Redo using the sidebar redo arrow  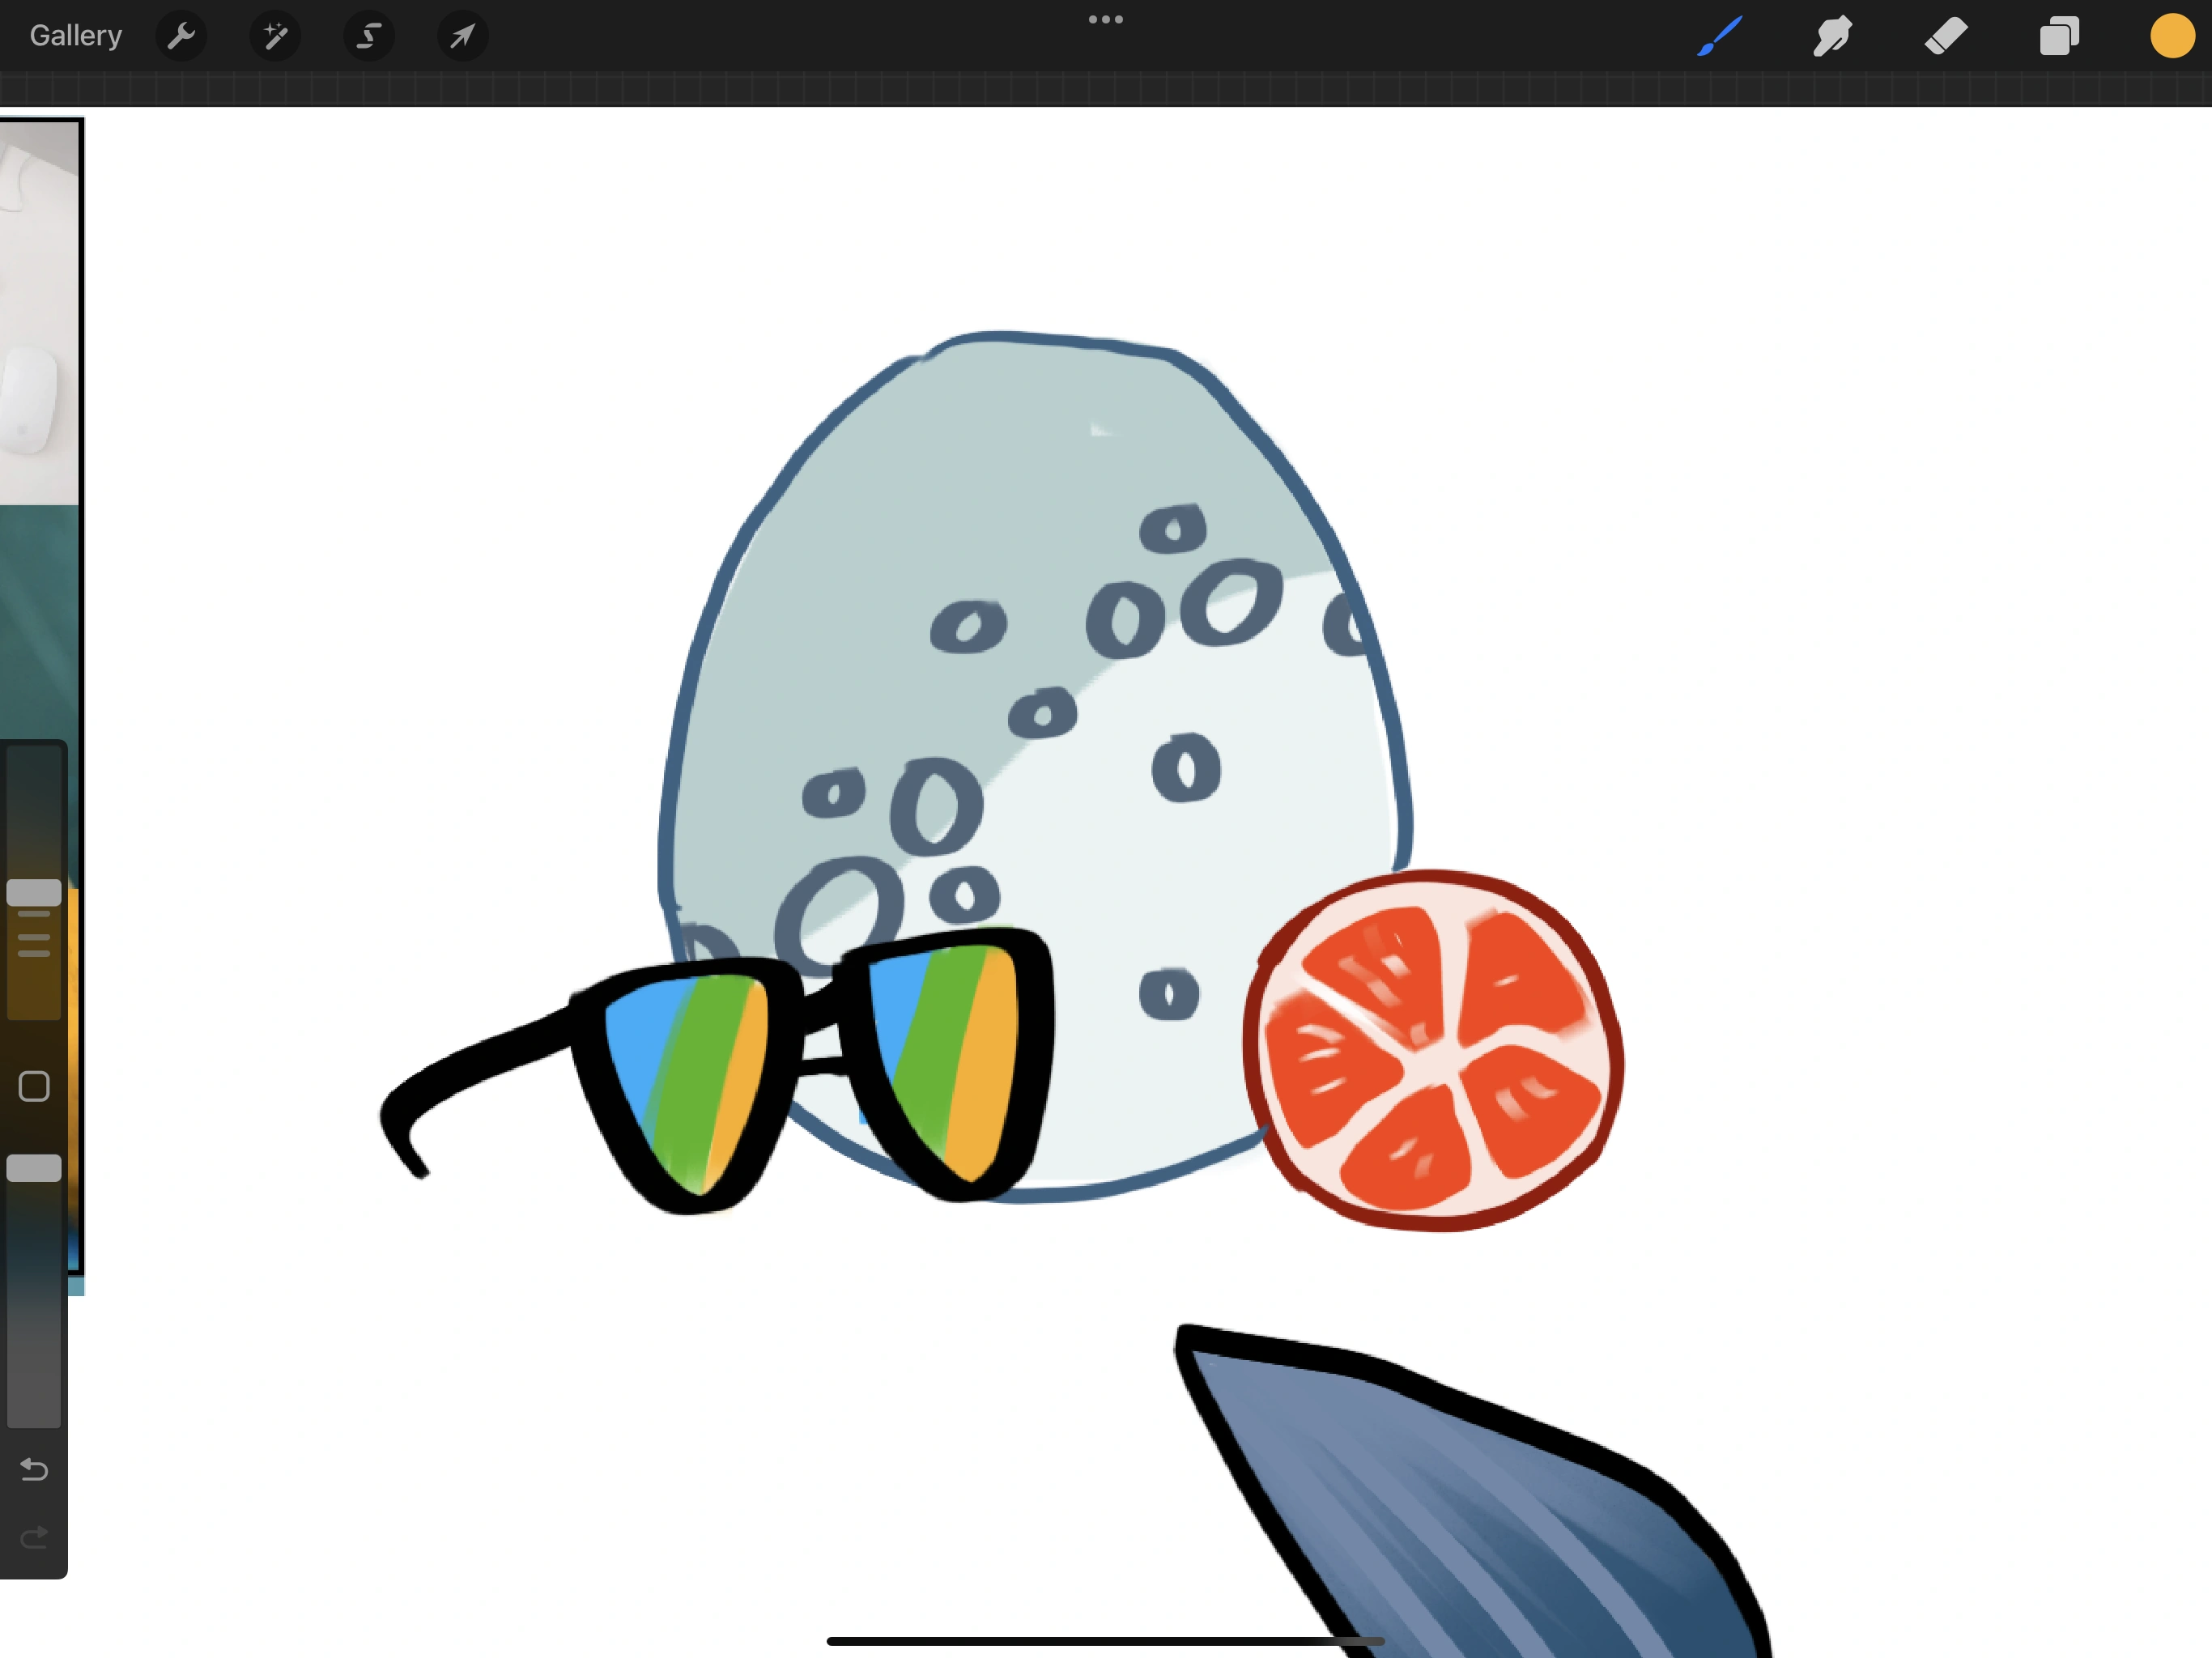click(x=34, y=1537)
